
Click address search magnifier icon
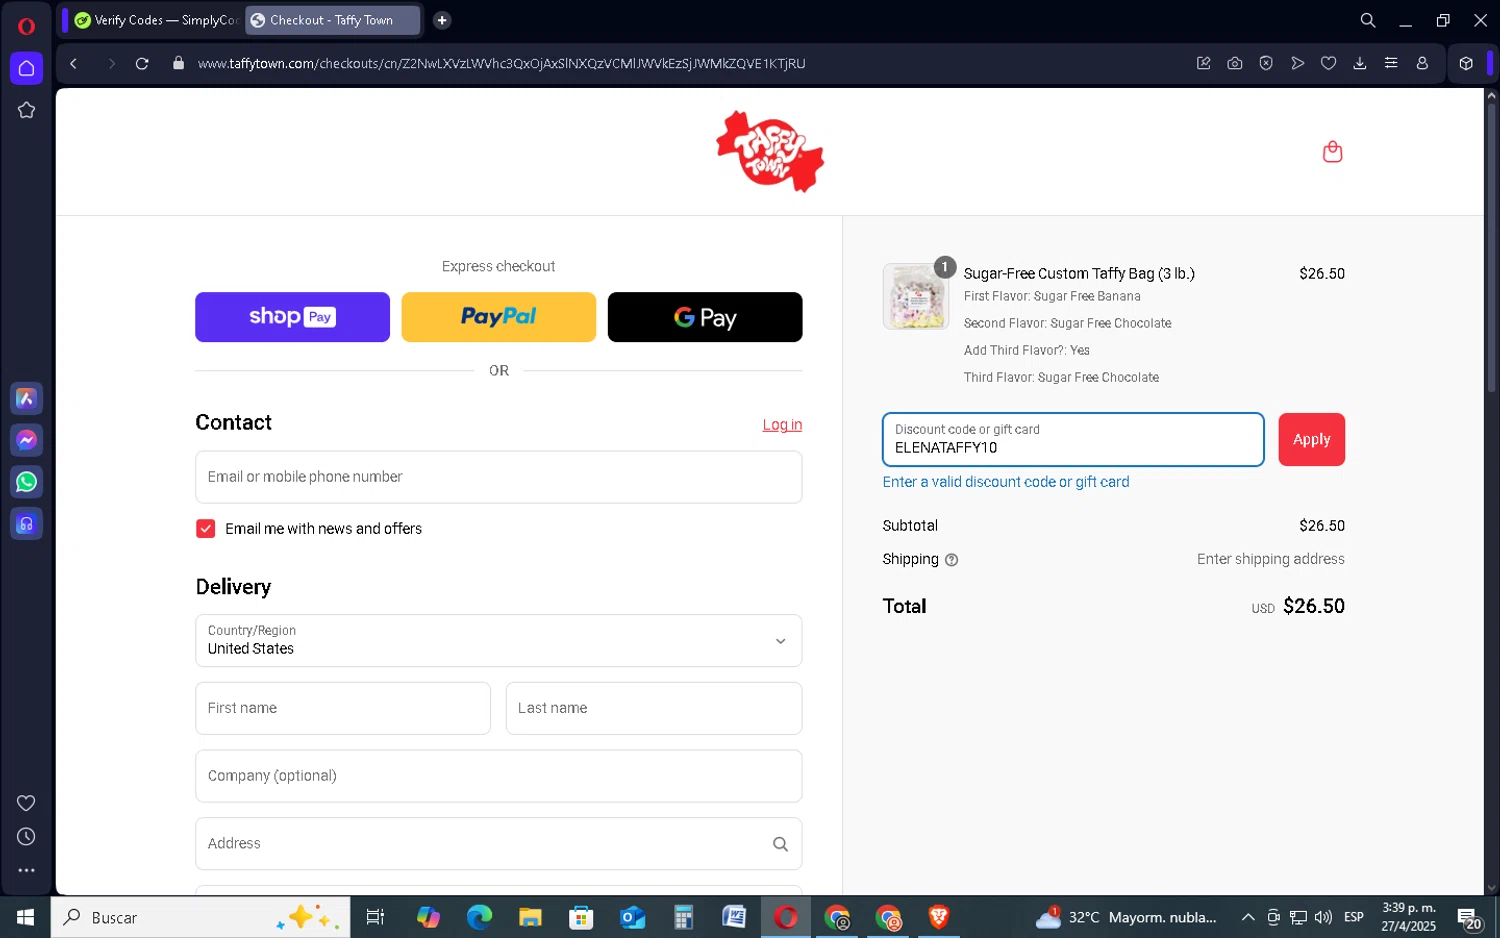(780, 844)
